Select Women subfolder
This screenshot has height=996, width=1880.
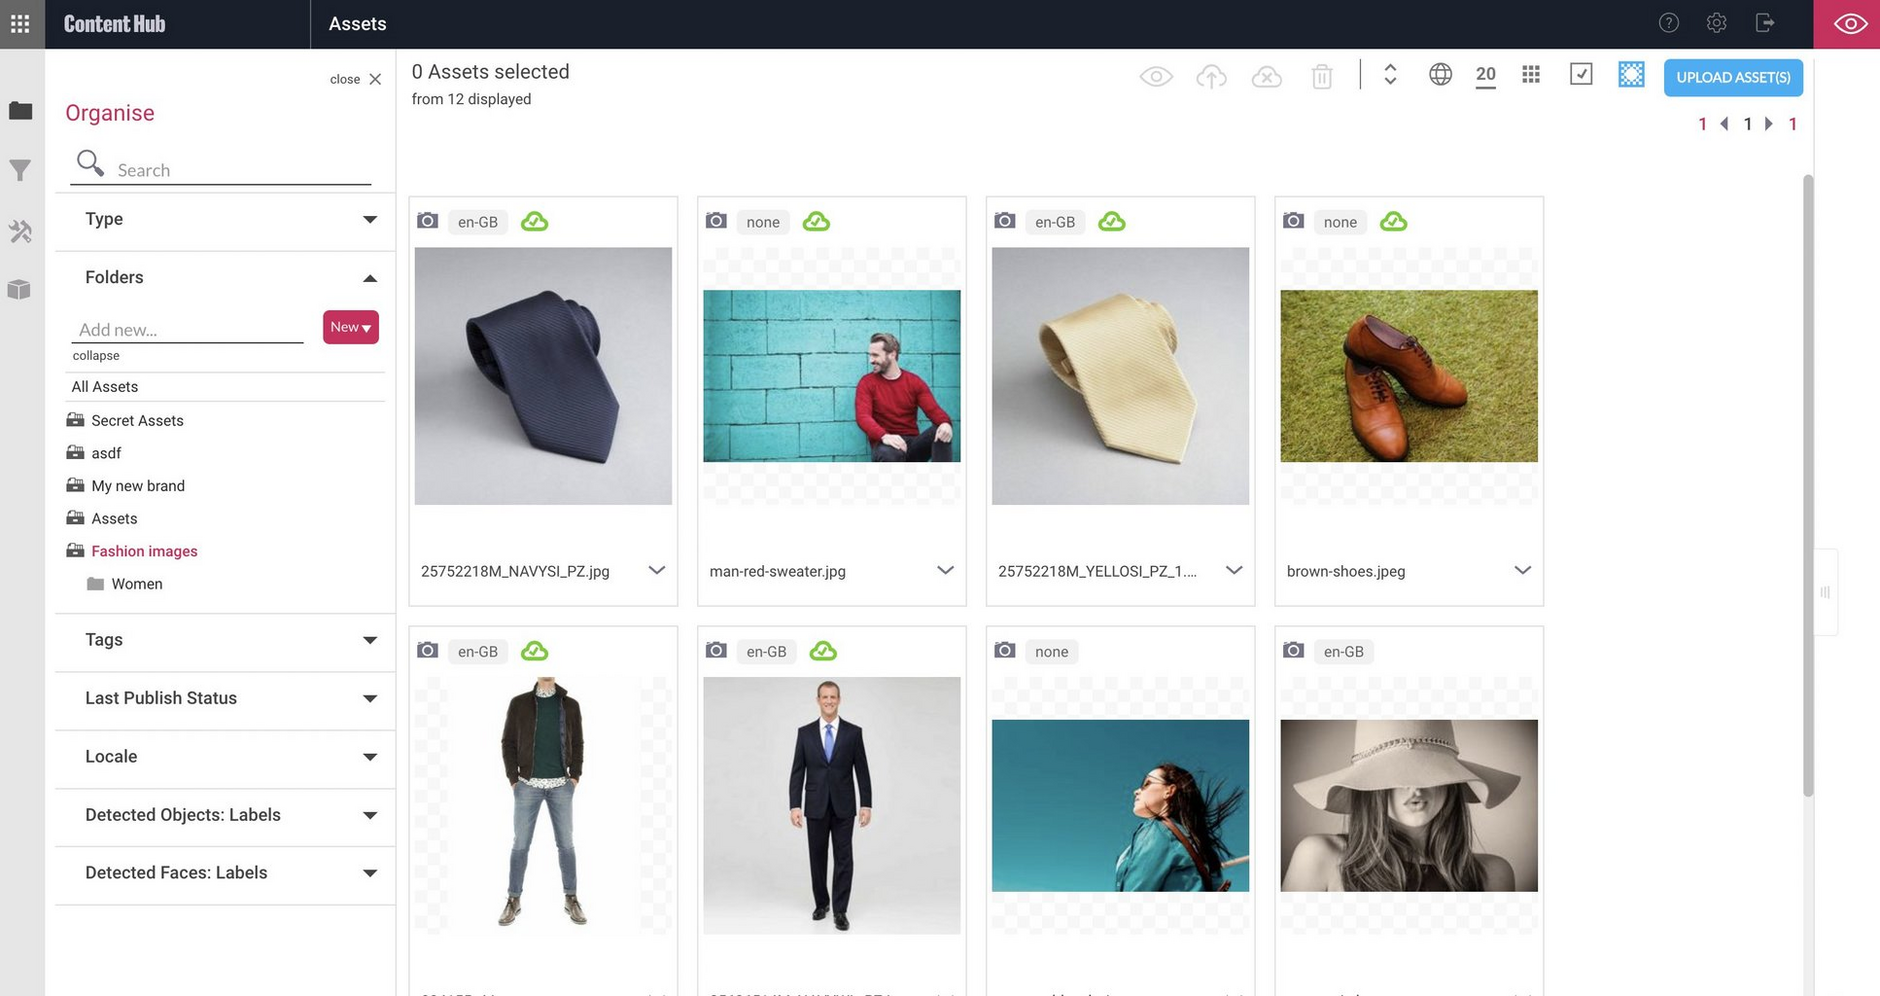137,583
